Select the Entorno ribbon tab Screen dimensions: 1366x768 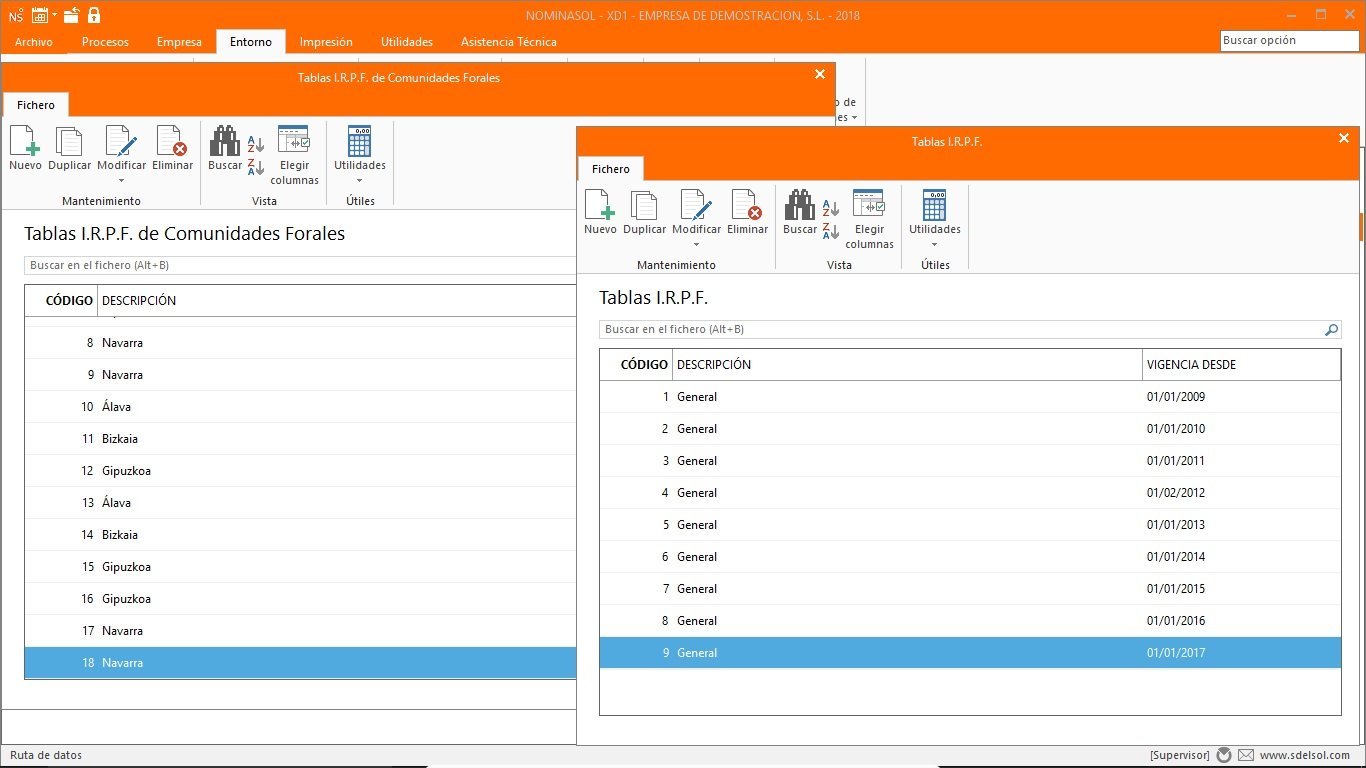pos(251,42)
